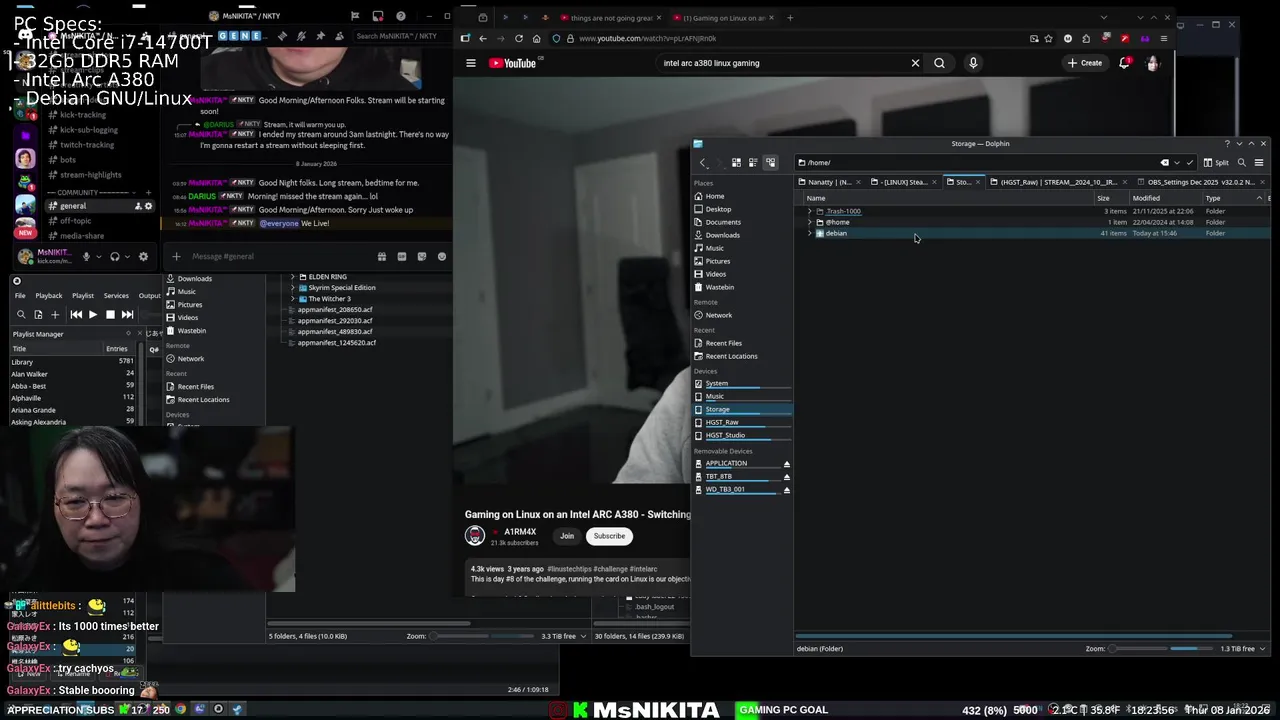The height and width of the screenshot is (720, 1280).
Task: Skip to next track in music player
Action: click(x=127, y=314)
